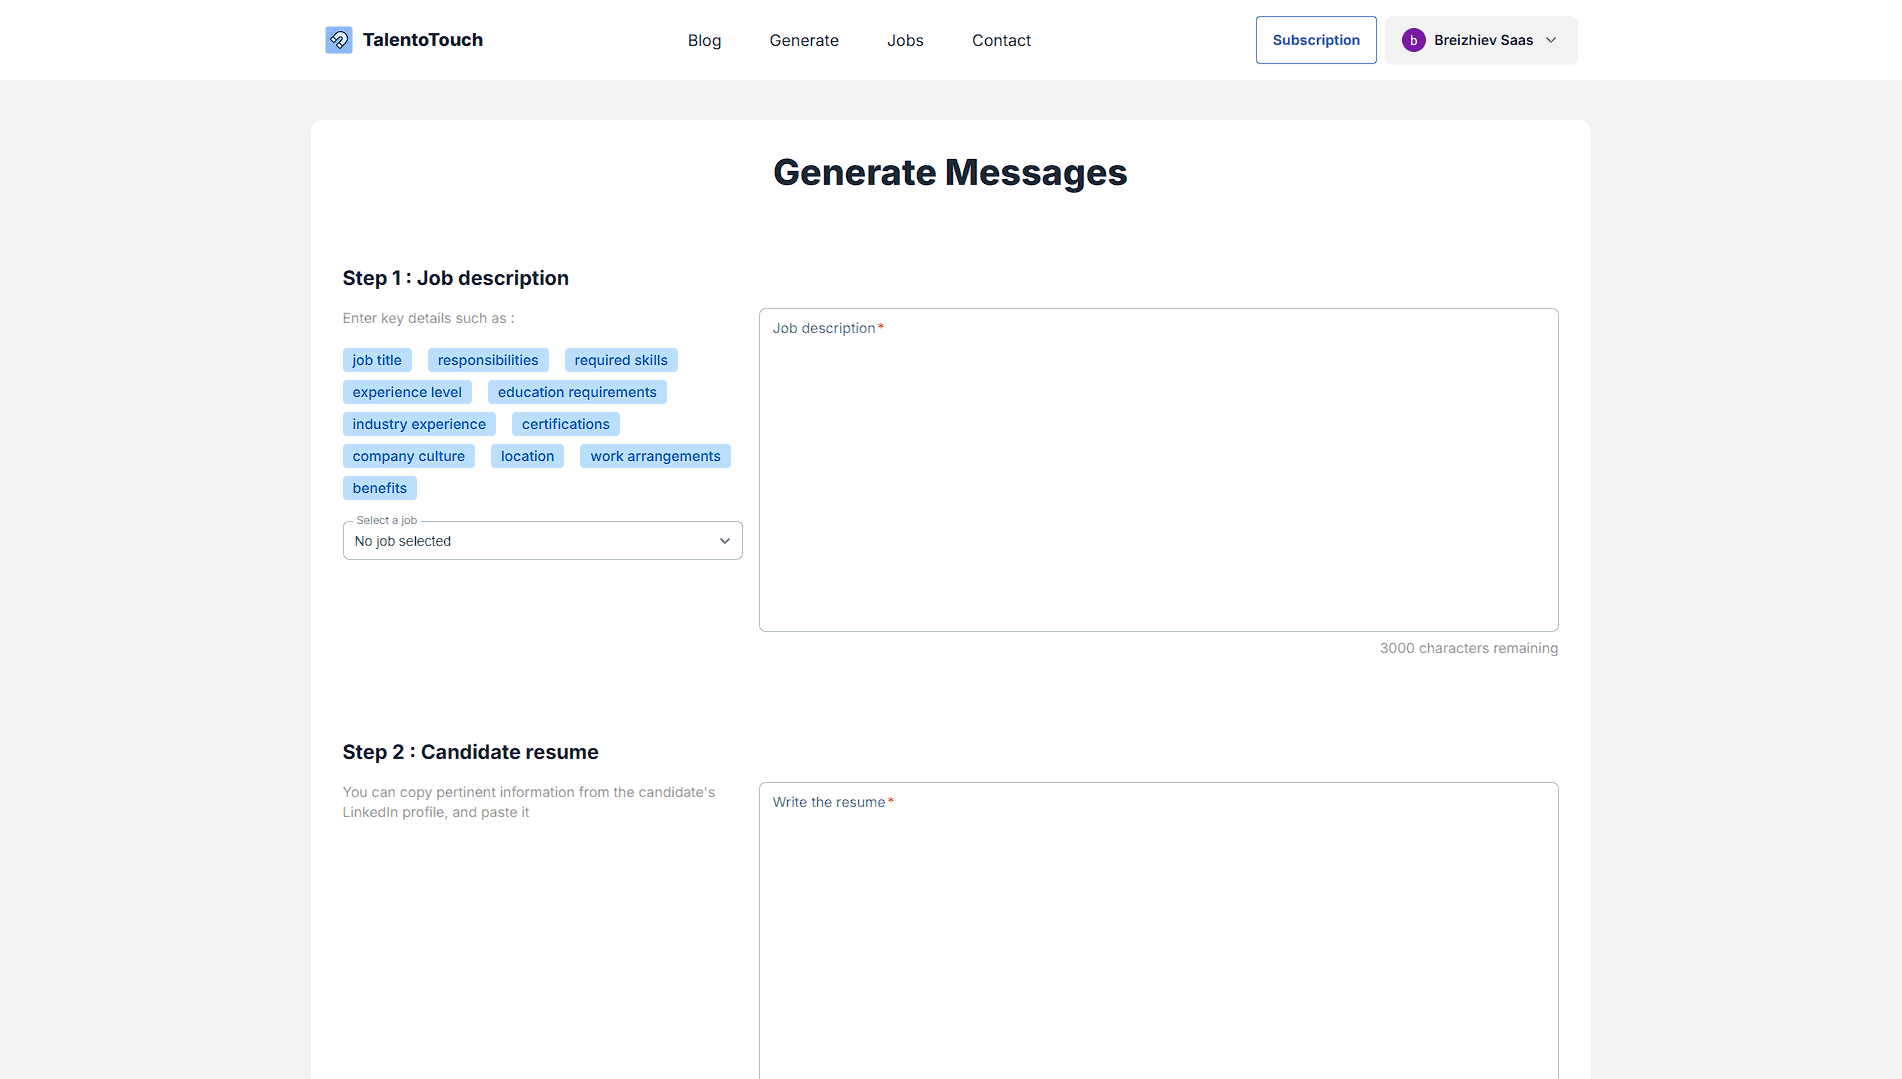Click the TalentoTouch logo icon
Screen dimensions: 1902x1079
tap(339, 39)
